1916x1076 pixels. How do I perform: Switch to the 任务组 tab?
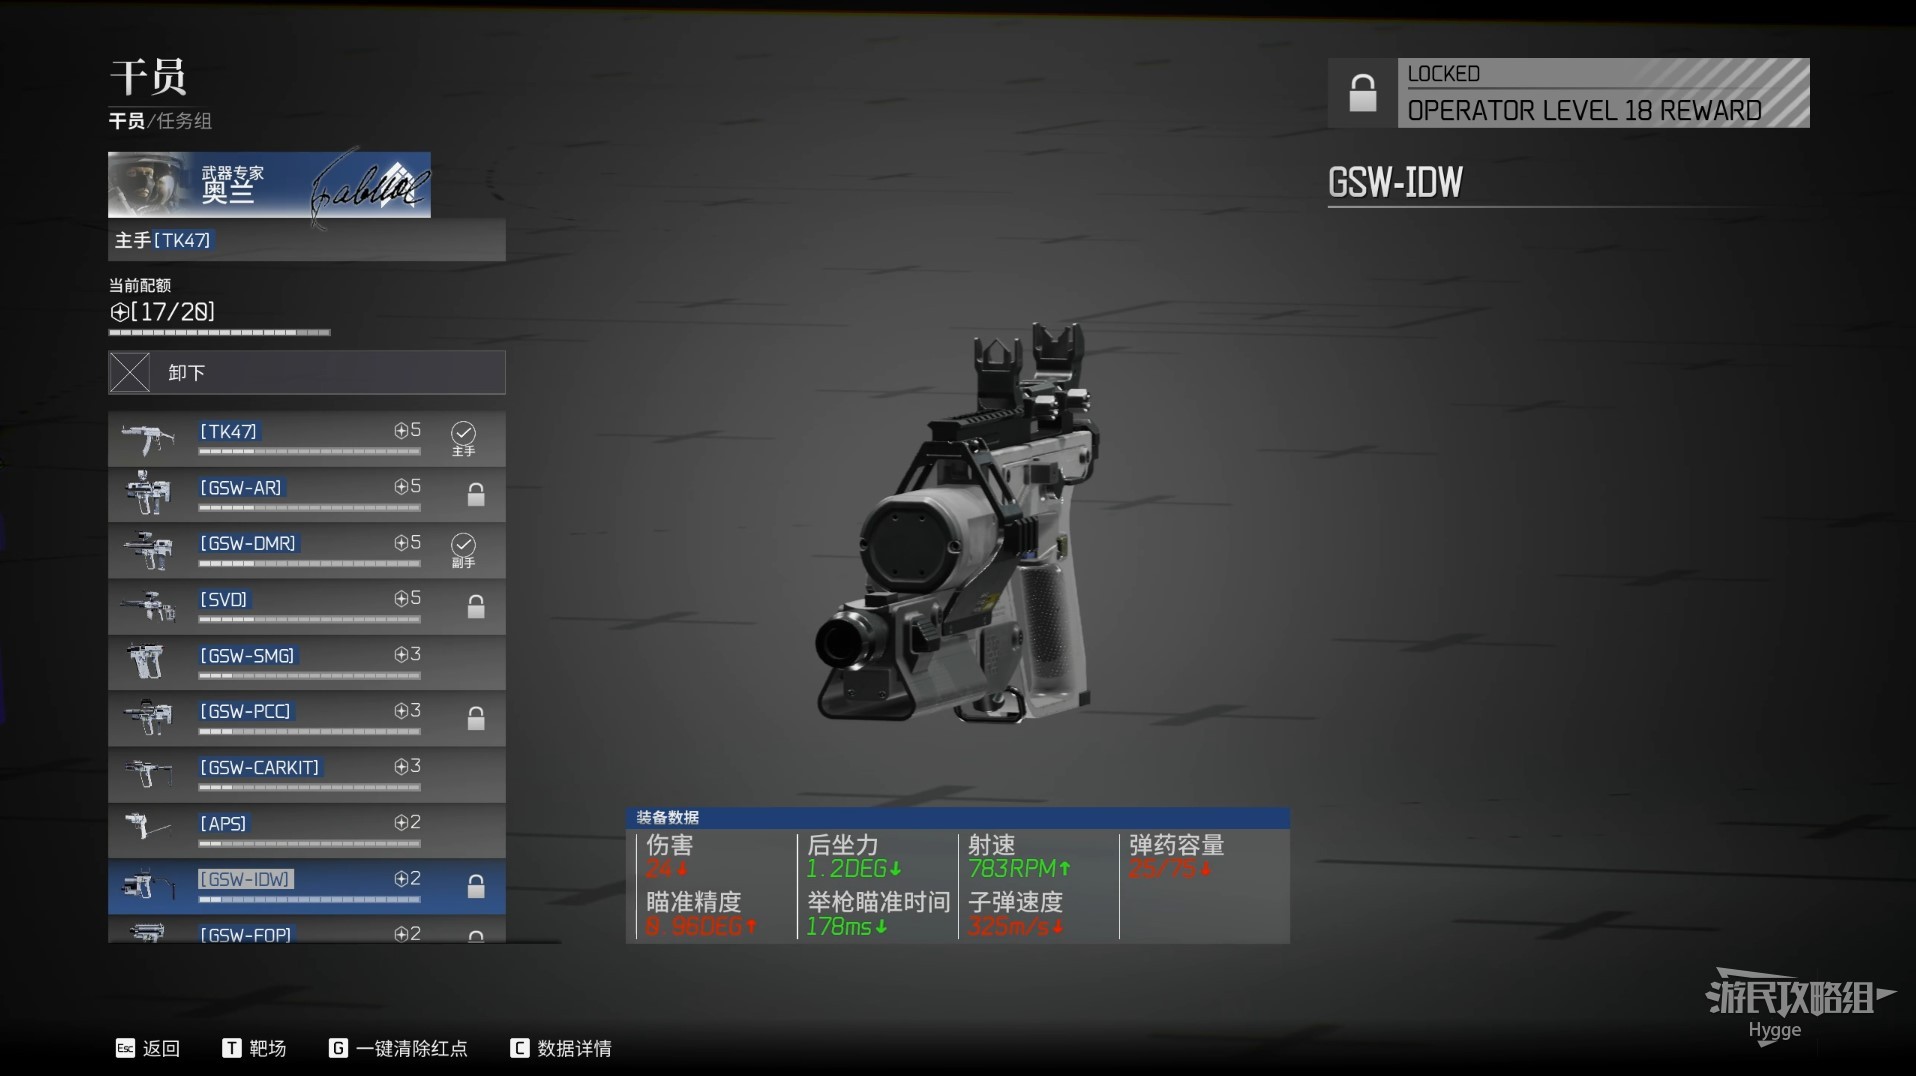(x=185, y=121)
